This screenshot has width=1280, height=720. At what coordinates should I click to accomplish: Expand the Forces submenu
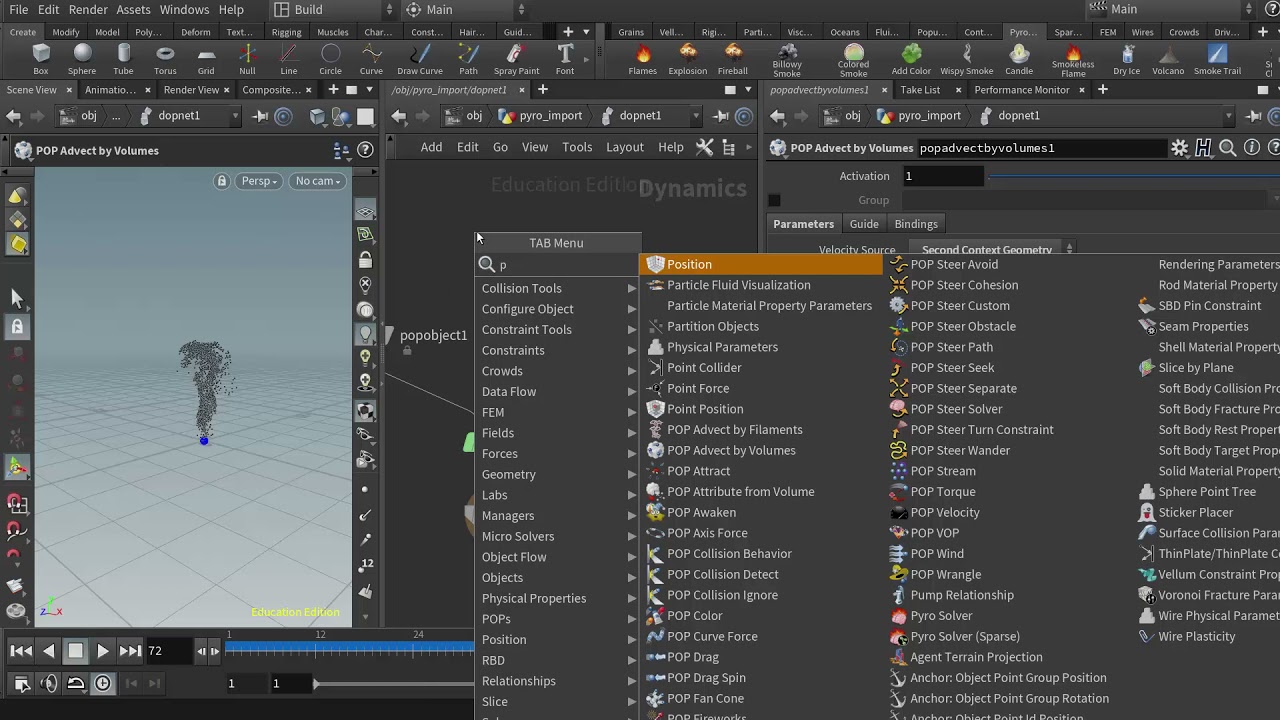[558, 453]
